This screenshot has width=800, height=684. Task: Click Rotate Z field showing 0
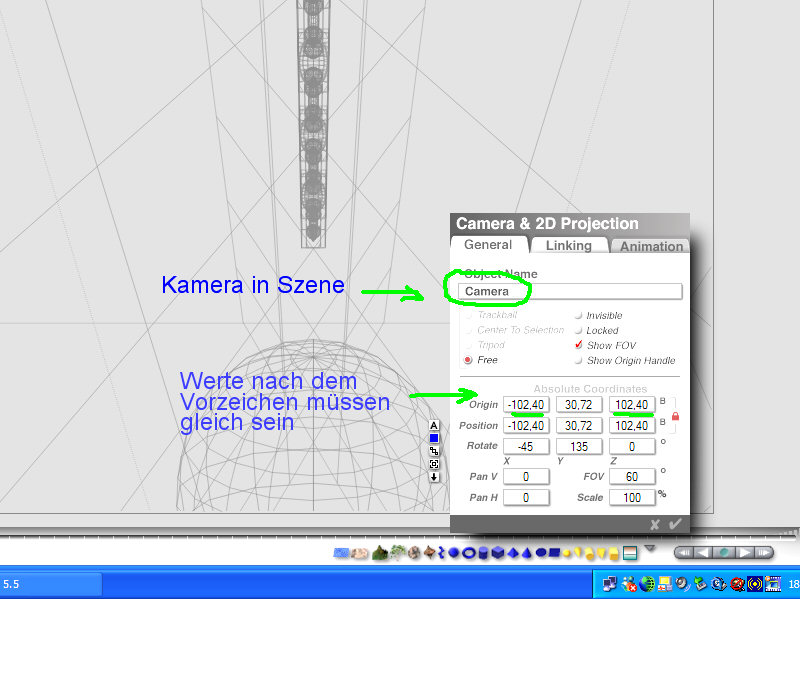pyautogui.click(x=632, y=446)
